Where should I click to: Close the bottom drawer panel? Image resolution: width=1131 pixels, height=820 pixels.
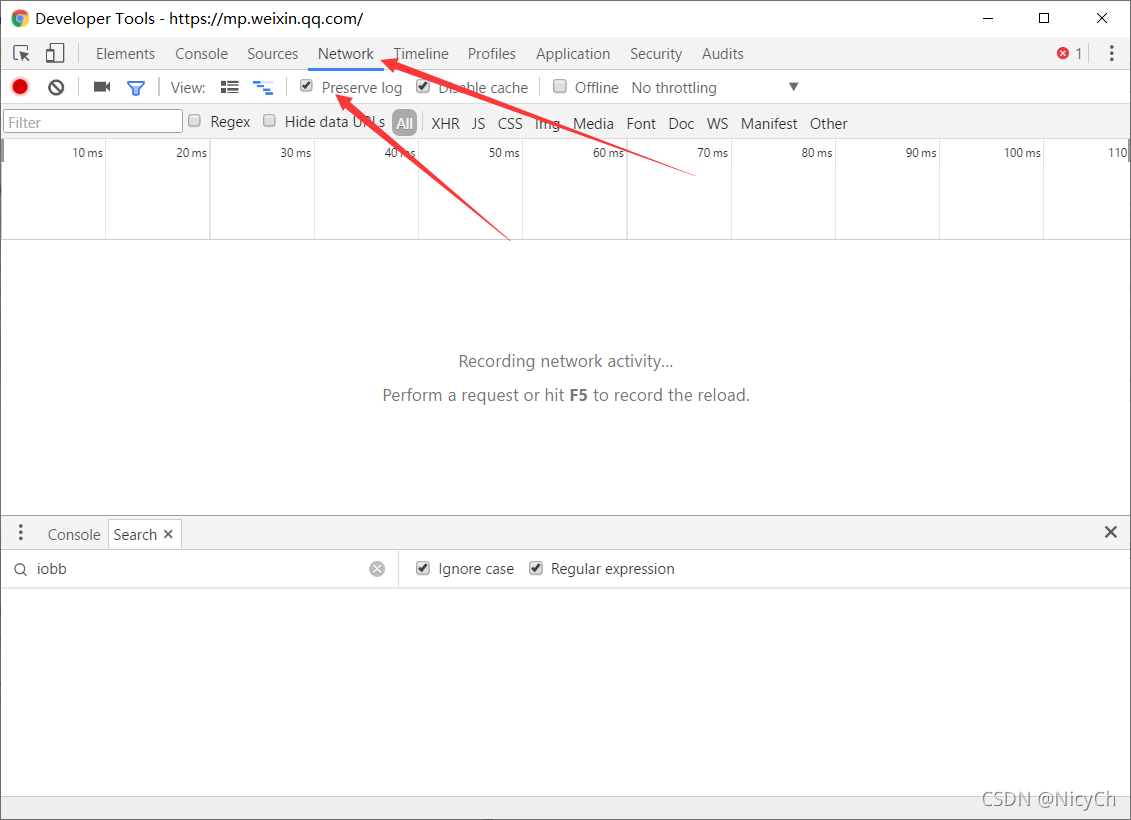pos(1111,532)
